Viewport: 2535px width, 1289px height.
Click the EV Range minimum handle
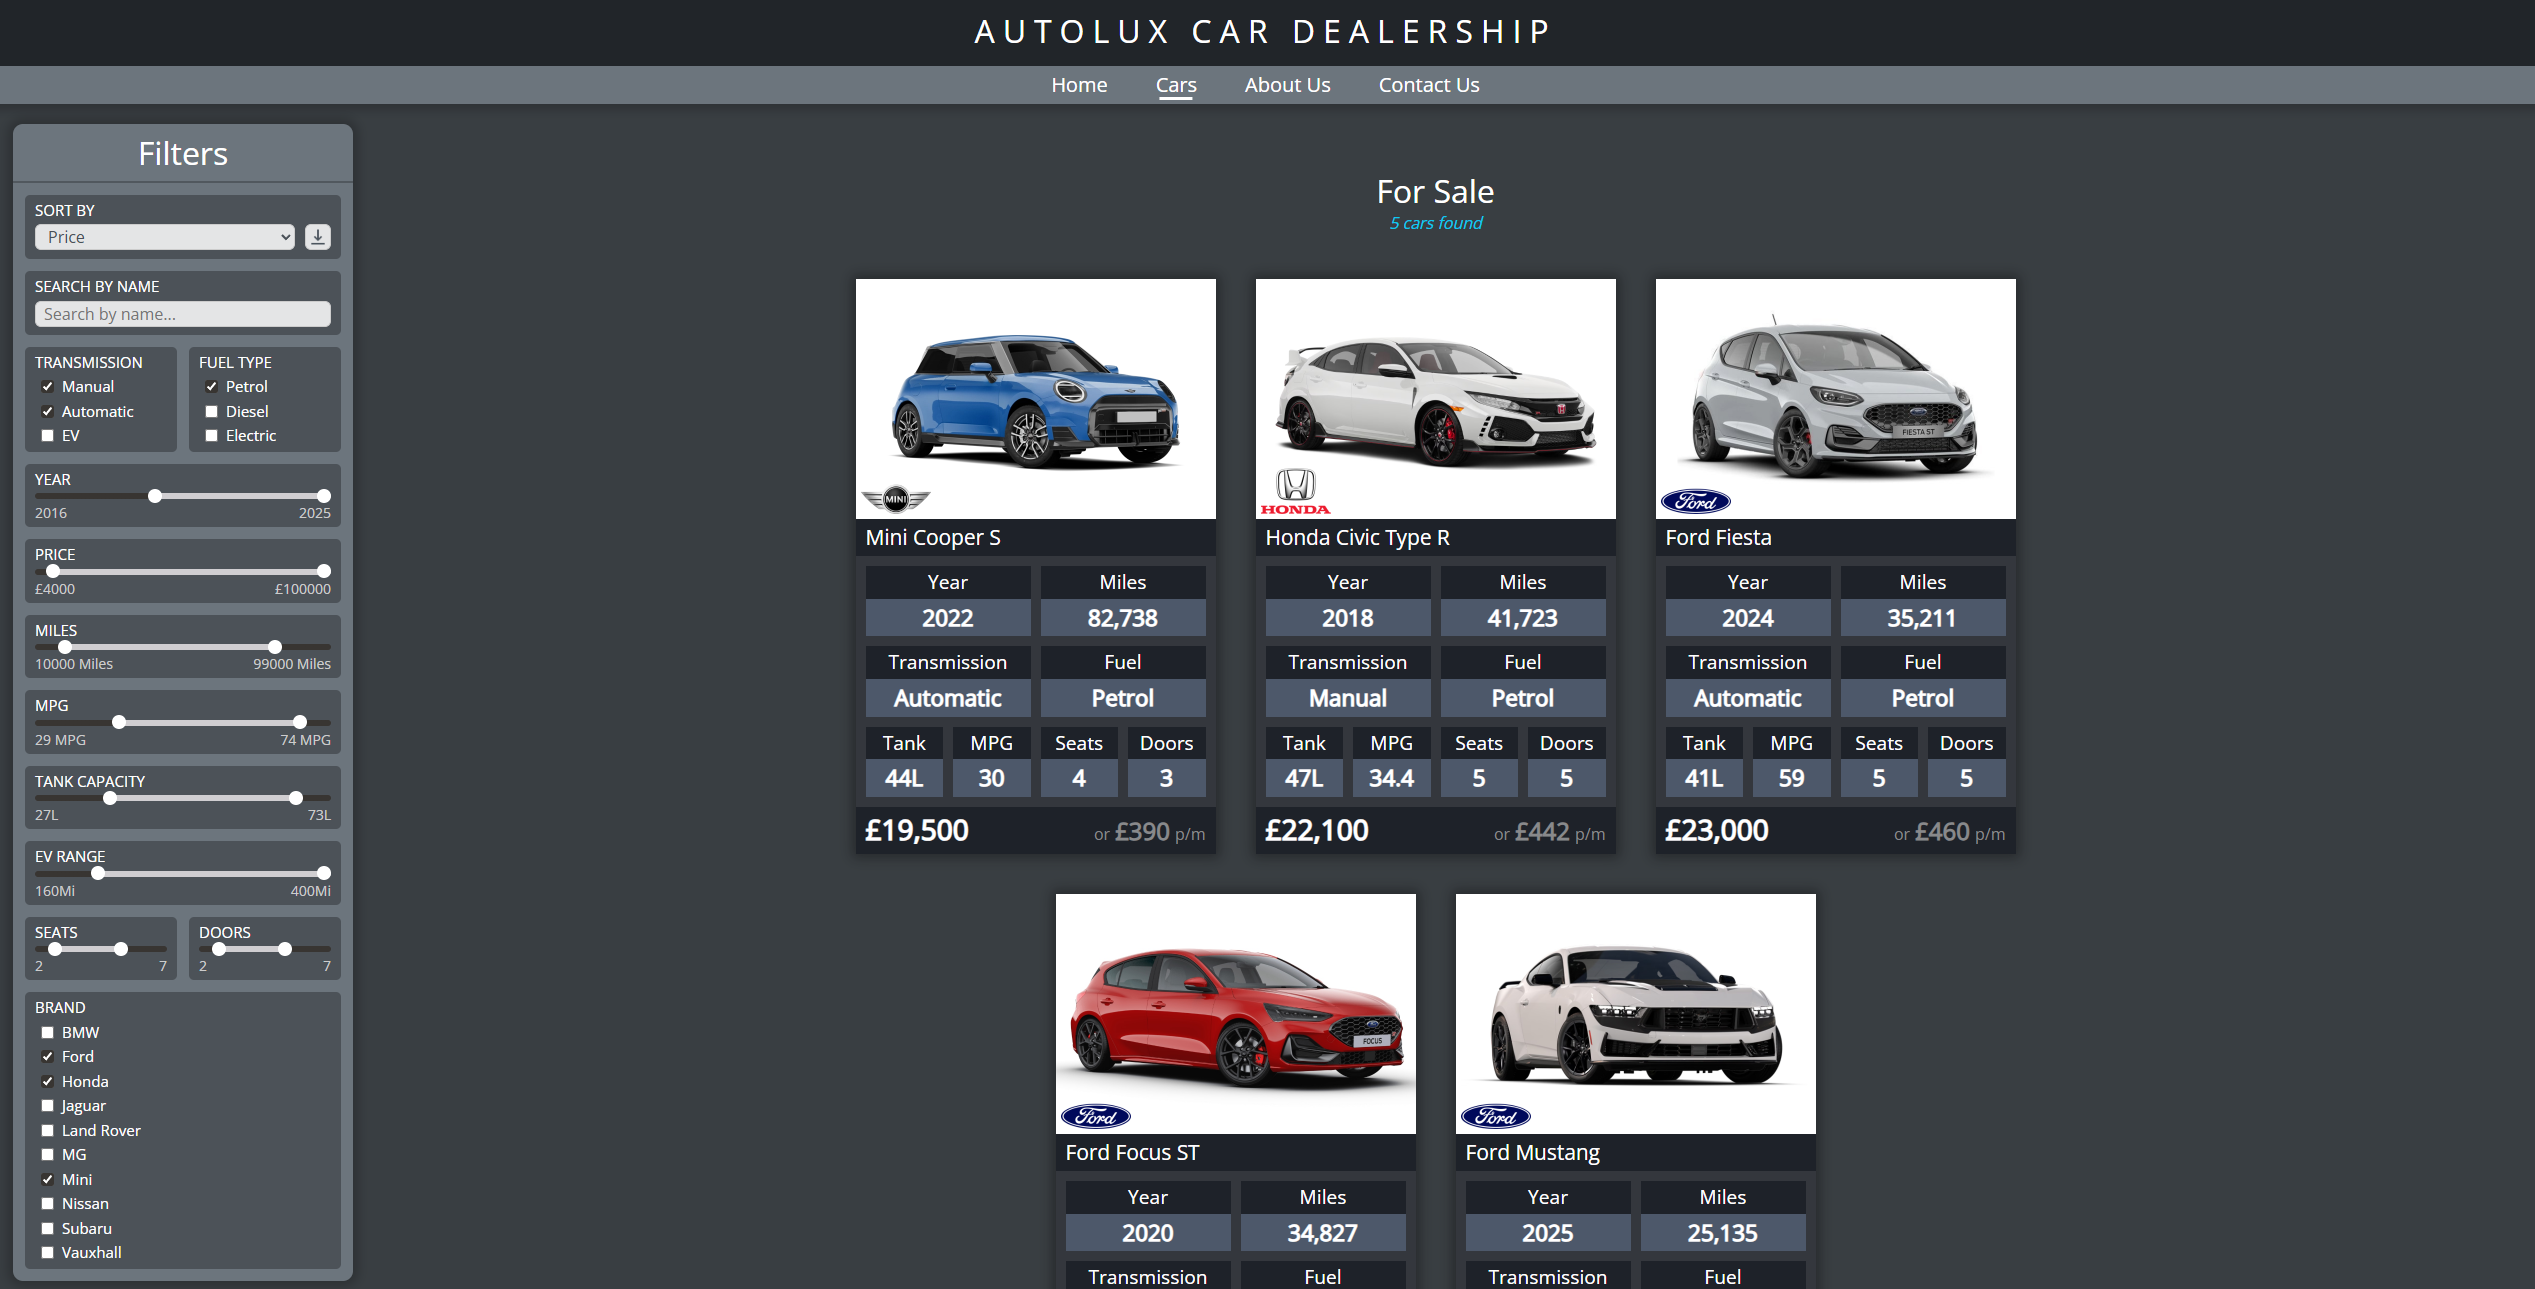coord(98,873)
